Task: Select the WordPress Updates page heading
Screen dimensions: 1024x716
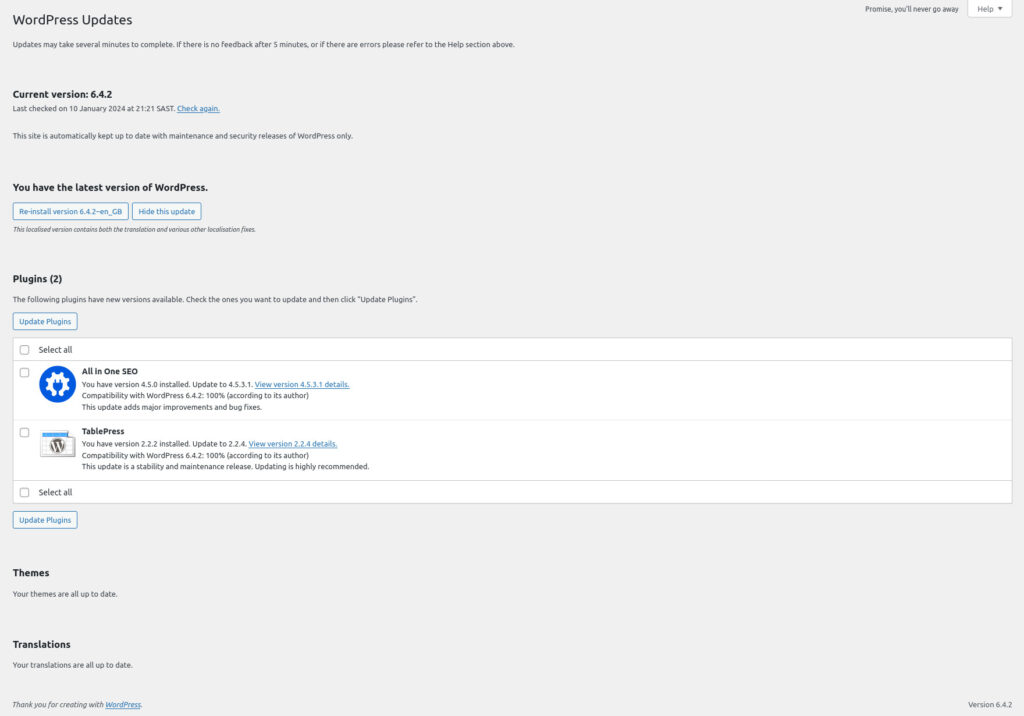Action: click(72, 19)
